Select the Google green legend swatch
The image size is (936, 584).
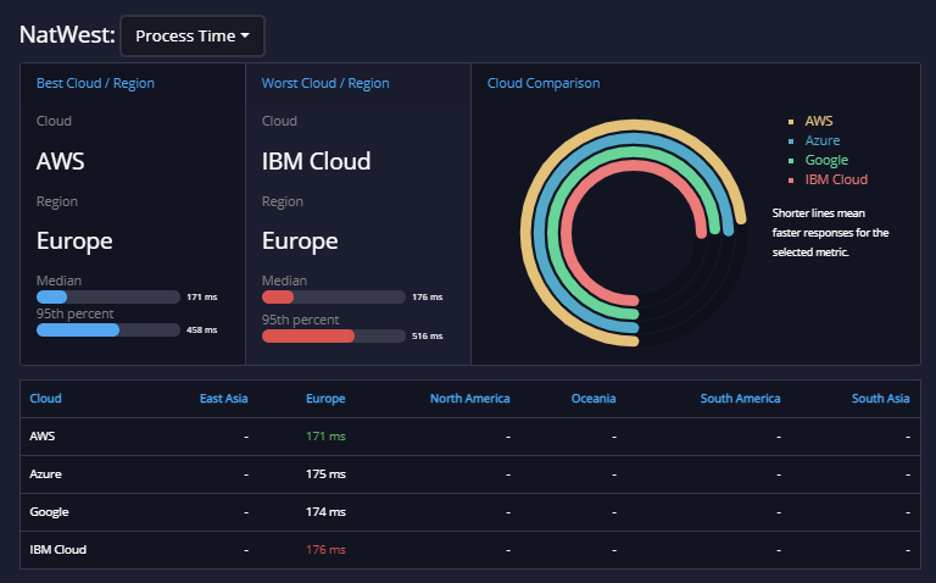791,161
